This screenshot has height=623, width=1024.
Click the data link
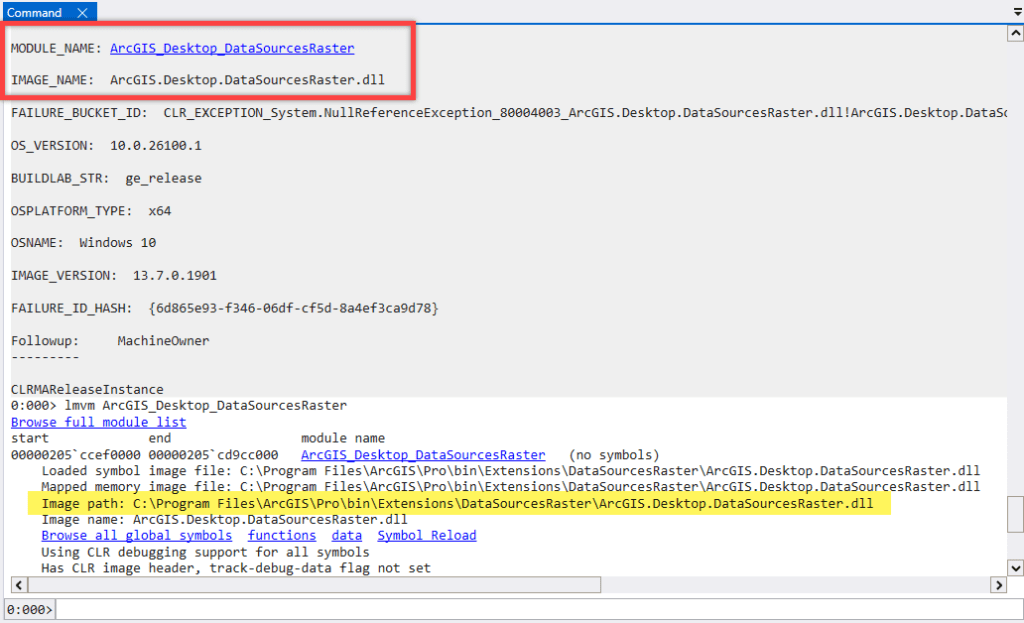(346, 535)
